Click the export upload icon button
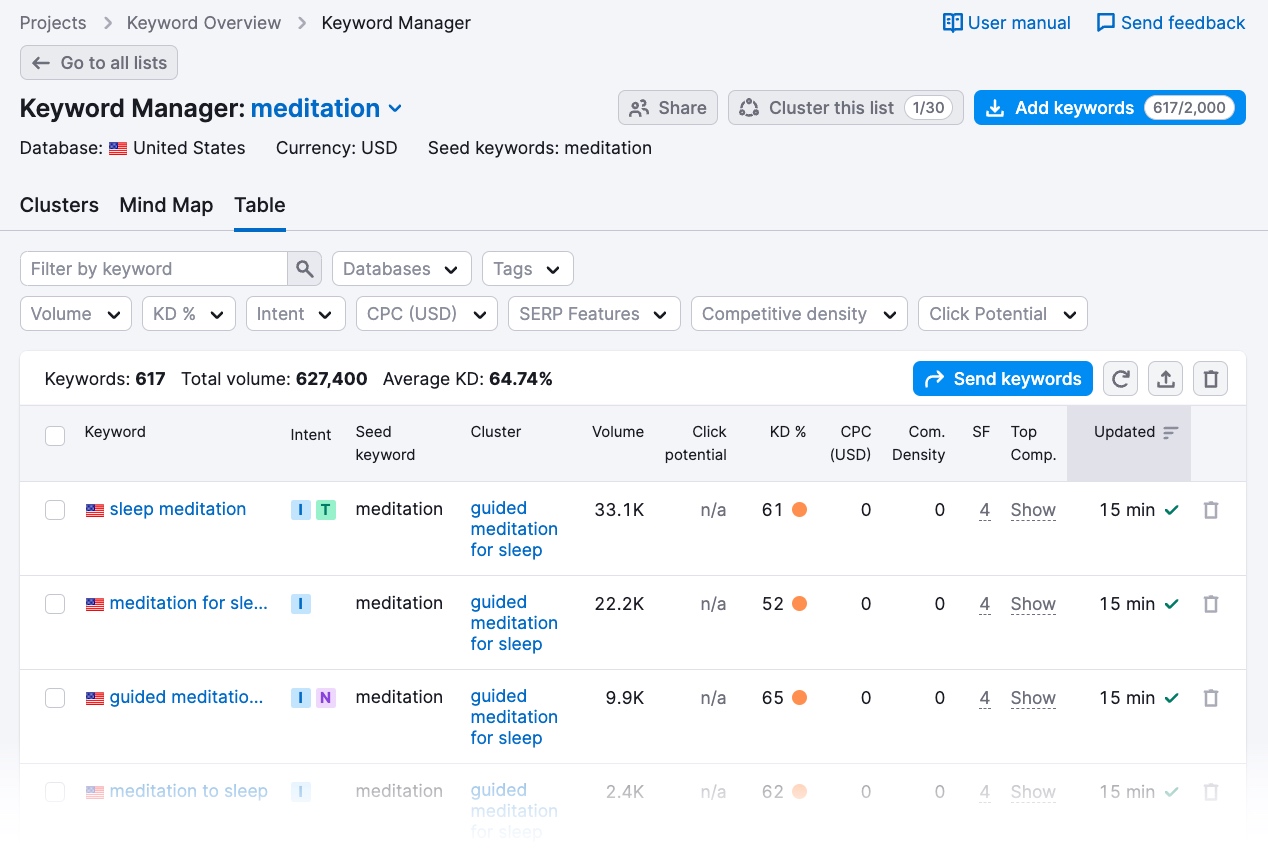The width and height of the screenshot is (1268, 857). pyautogui.click(x=1165, y=379)
